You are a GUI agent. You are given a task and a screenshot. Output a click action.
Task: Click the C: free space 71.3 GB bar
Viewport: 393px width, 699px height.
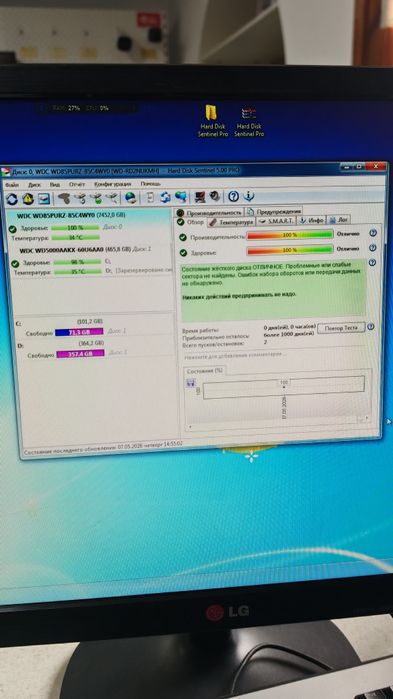79,332
